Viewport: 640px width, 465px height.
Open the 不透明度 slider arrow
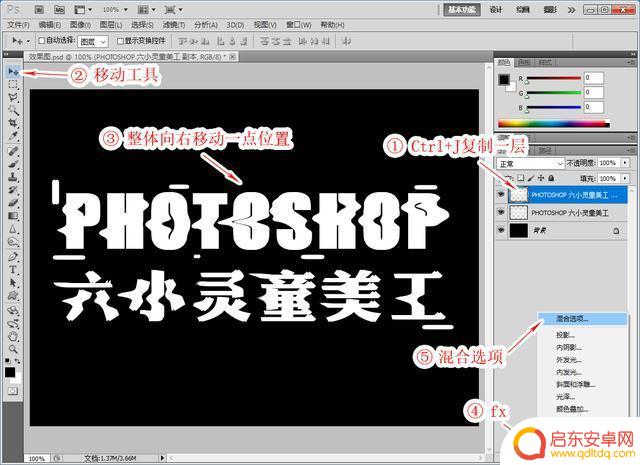pyautogui.click(x=626, y=162)
